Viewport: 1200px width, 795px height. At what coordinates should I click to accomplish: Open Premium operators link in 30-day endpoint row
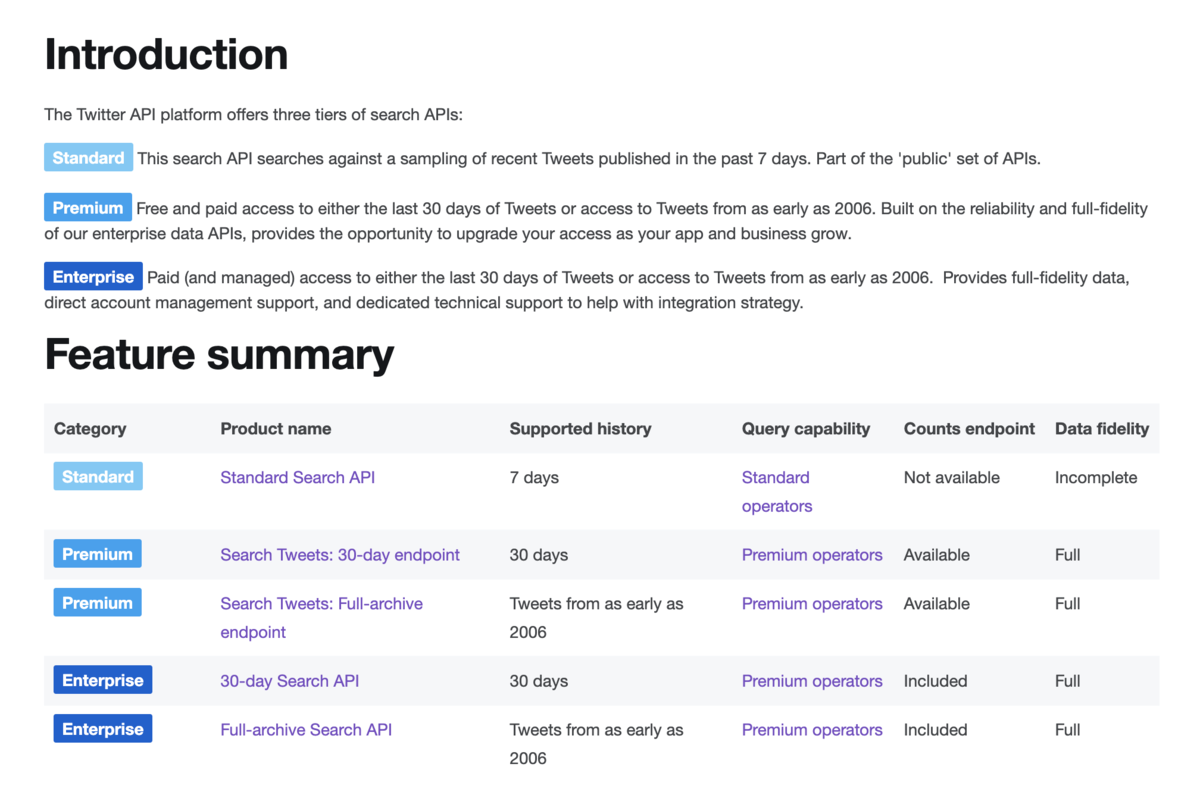pyautogui.click(x=812, y=554)
